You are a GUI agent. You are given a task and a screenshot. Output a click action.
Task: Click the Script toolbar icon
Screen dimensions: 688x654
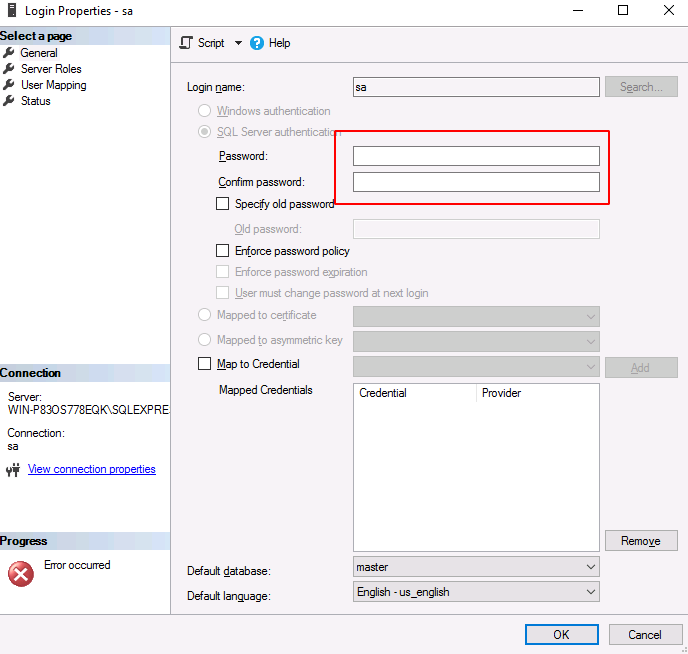pyautogui.click(x=186, y=43)
